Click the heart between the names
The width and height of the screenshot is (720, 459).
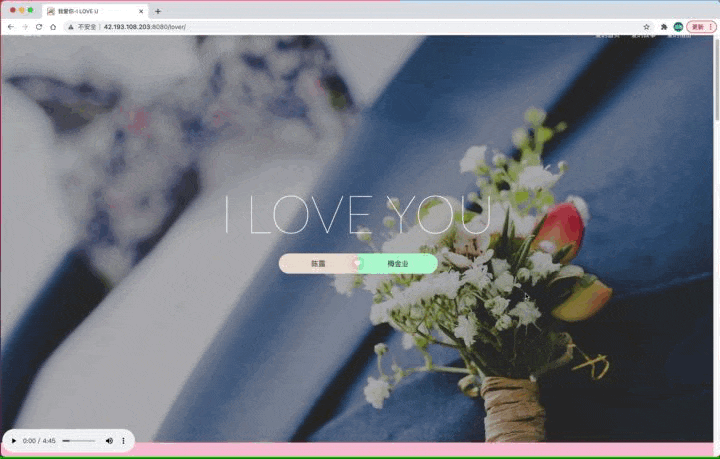pyautogui.click(x=358, y=263)
